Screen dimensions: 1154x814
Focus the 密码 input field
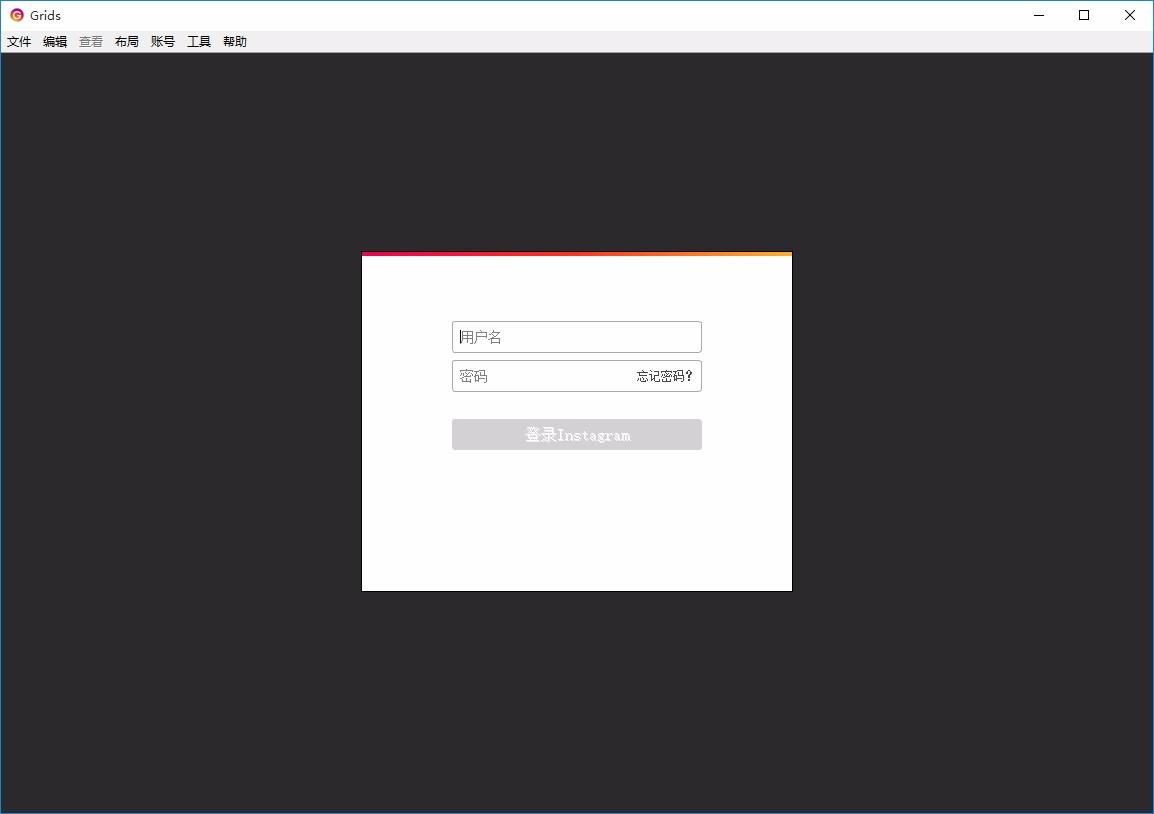coord(541,376)
